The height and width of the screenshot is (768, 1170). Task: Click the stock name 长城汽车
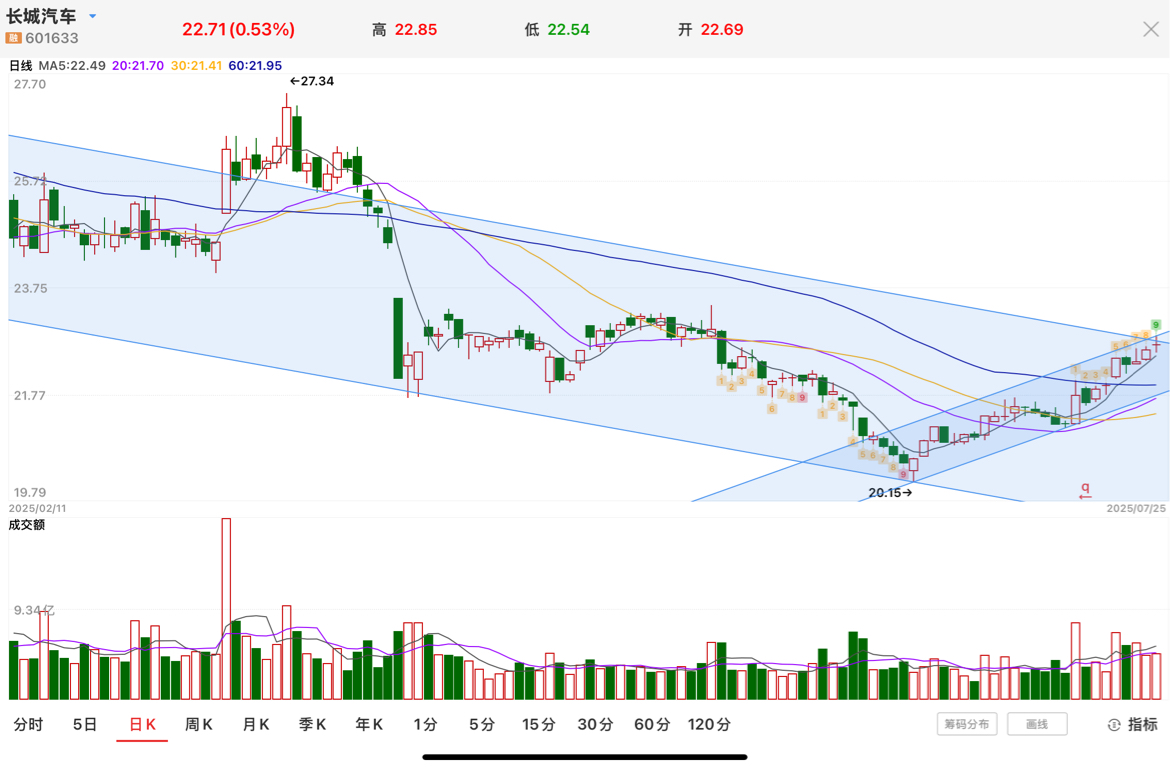(42, 16)
